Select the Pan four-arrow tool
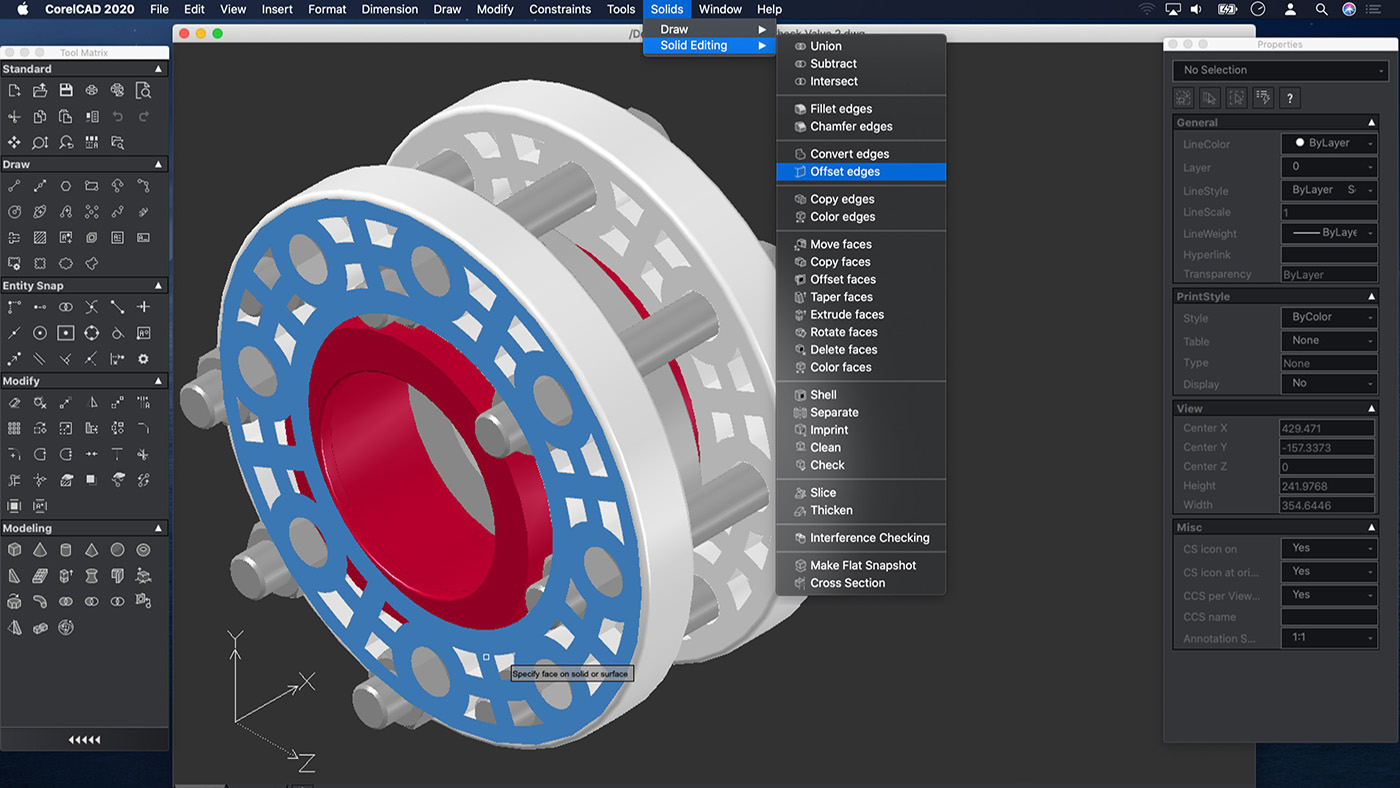The height and width of the screenshot is (788, 1400). click(x=14, y=143)
